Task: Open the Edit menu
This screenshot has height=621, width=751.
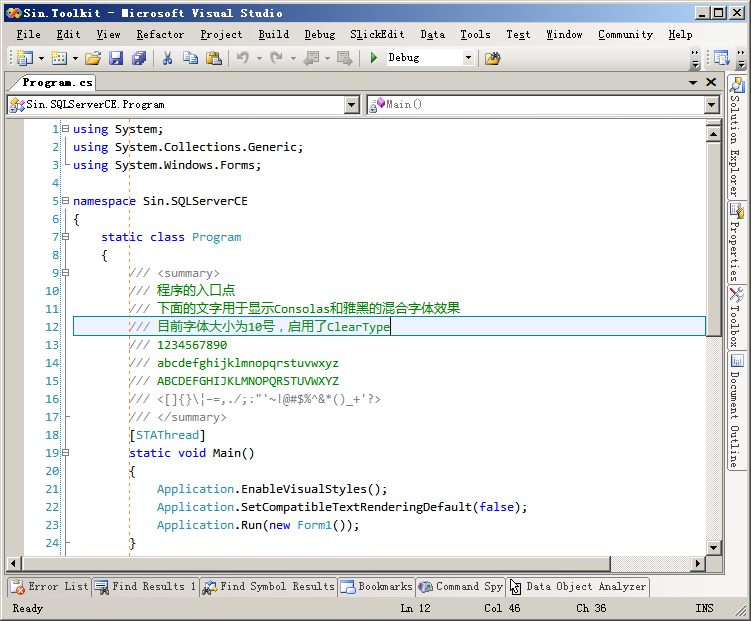Action: coord(68,34)
